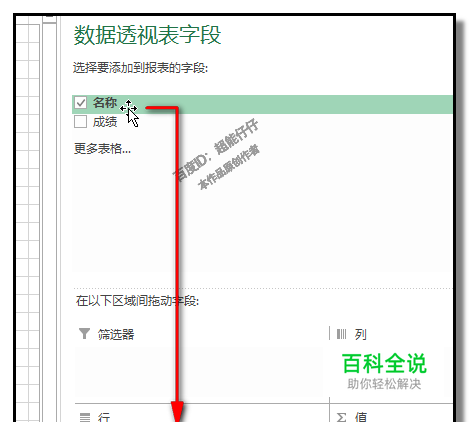The height and width of the screenshot is (422, 469).
Task: Select the 名称 field label
Action: coord(105,103)
